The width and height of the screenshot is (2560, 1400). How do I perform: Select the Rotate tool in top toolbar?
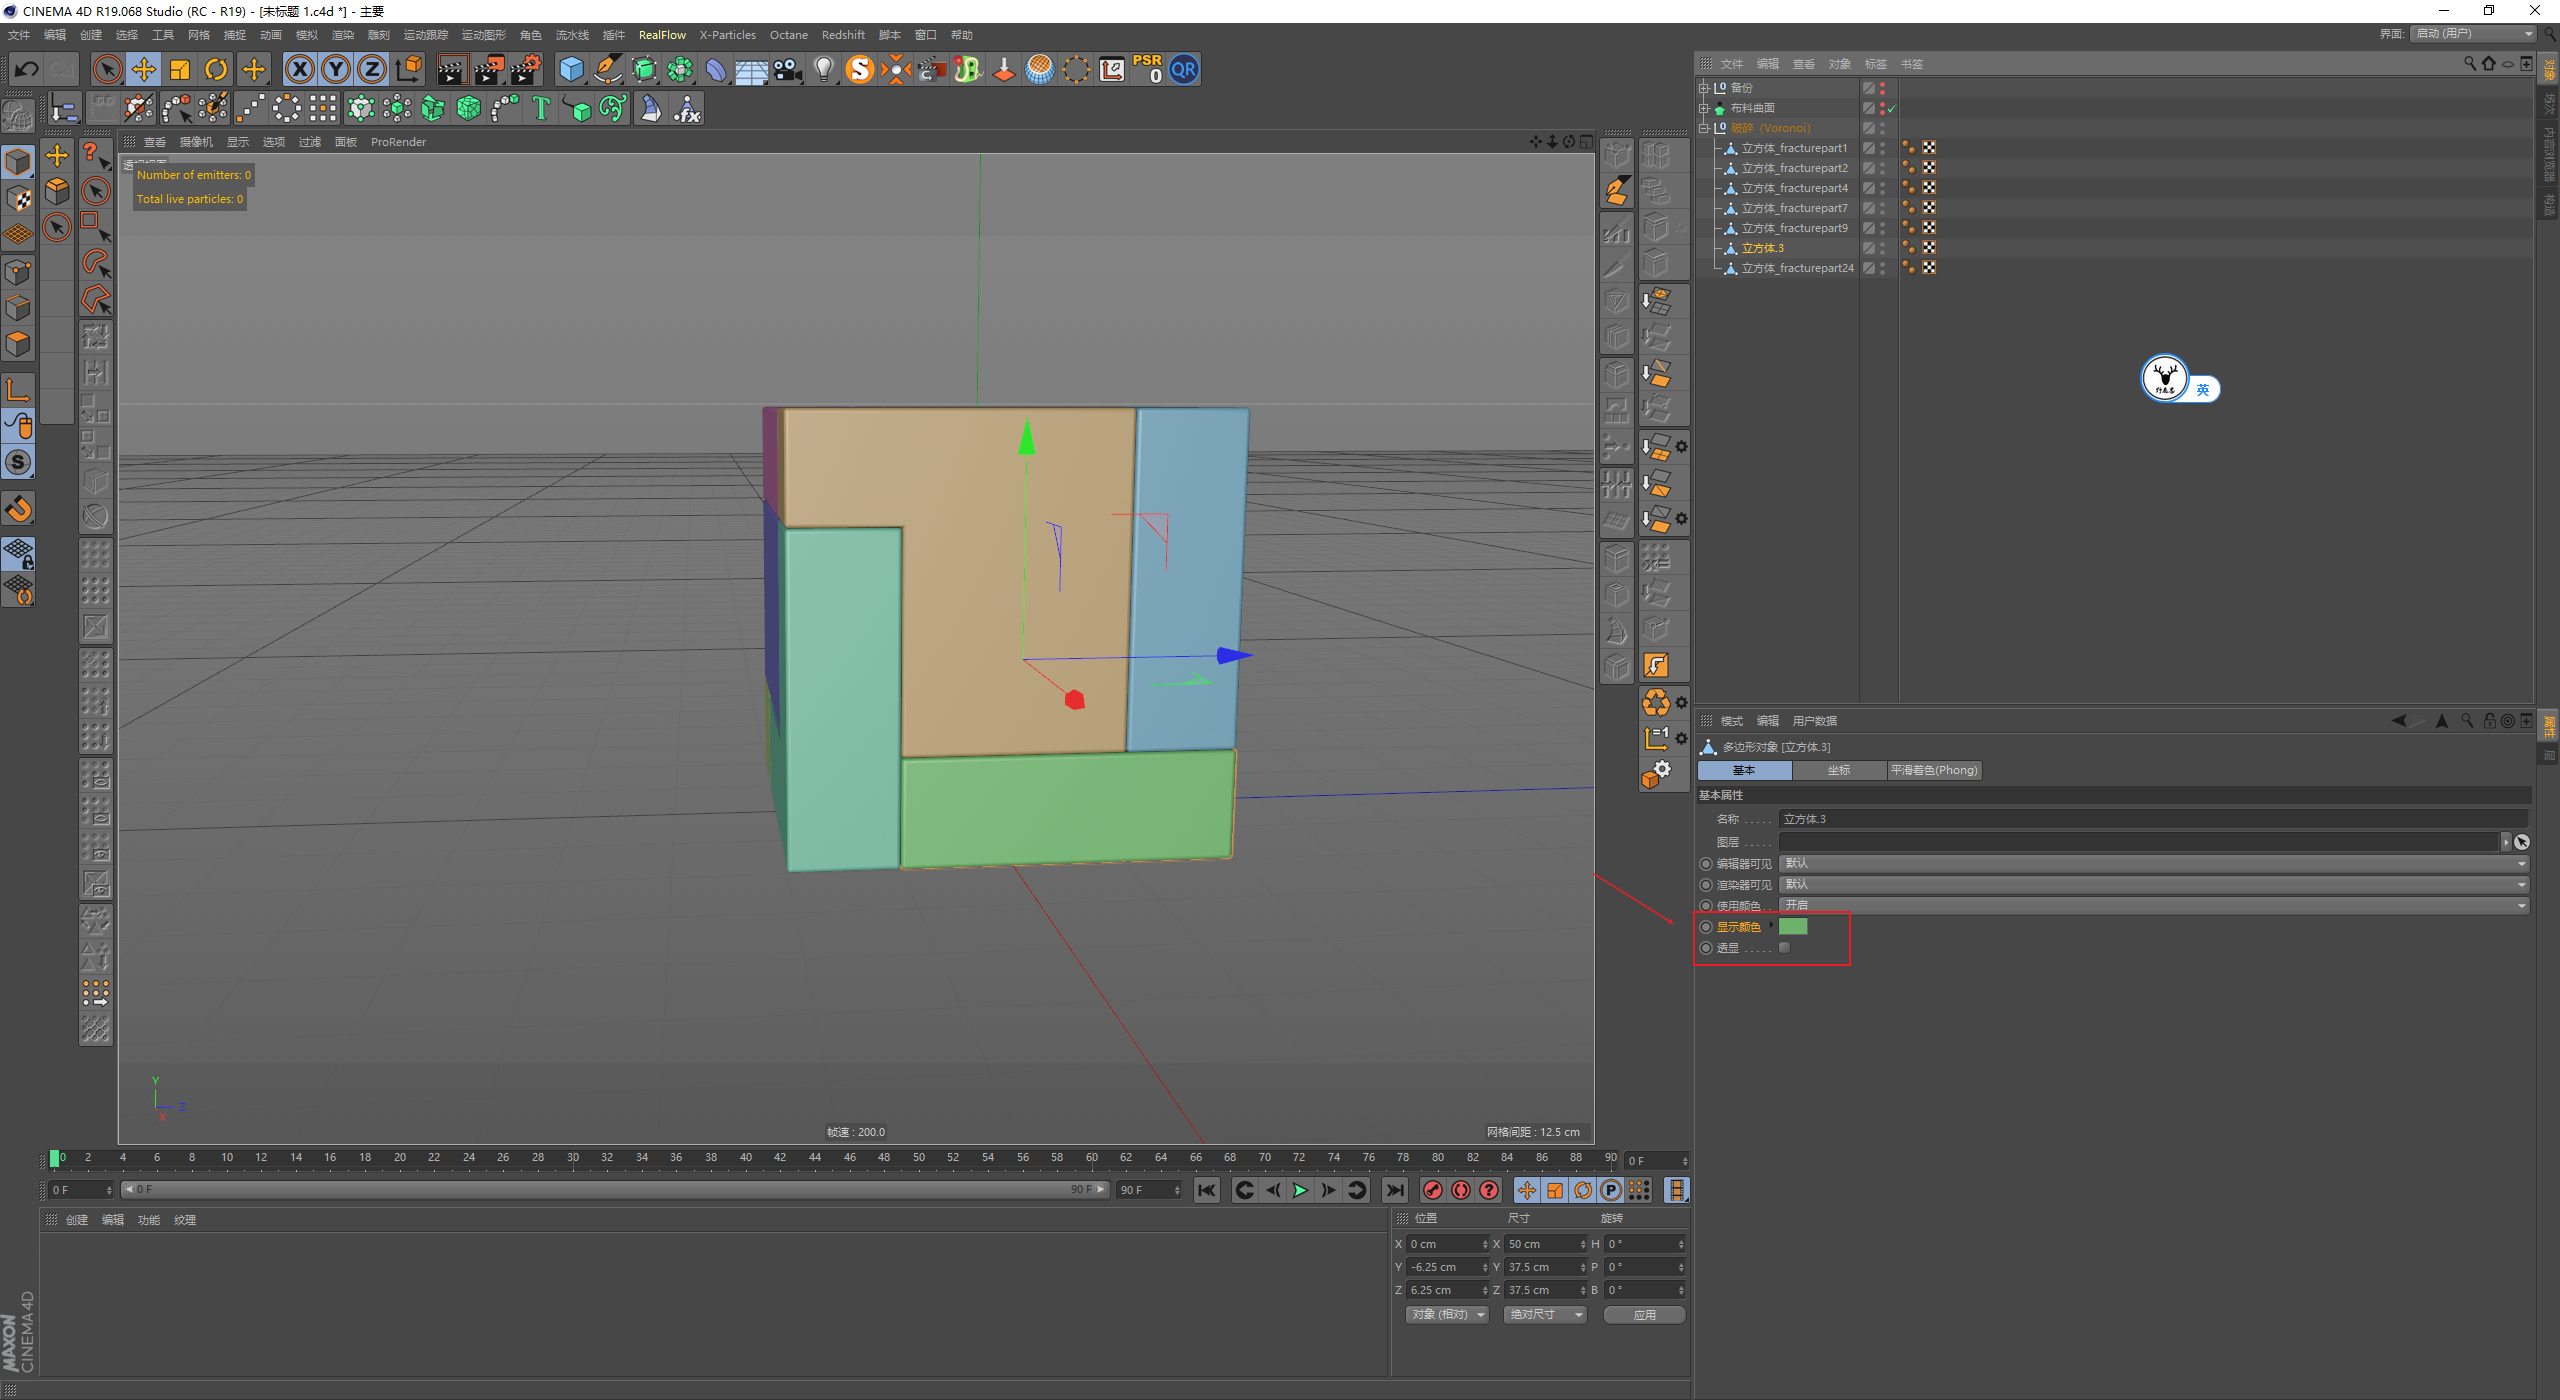(216, 69)
